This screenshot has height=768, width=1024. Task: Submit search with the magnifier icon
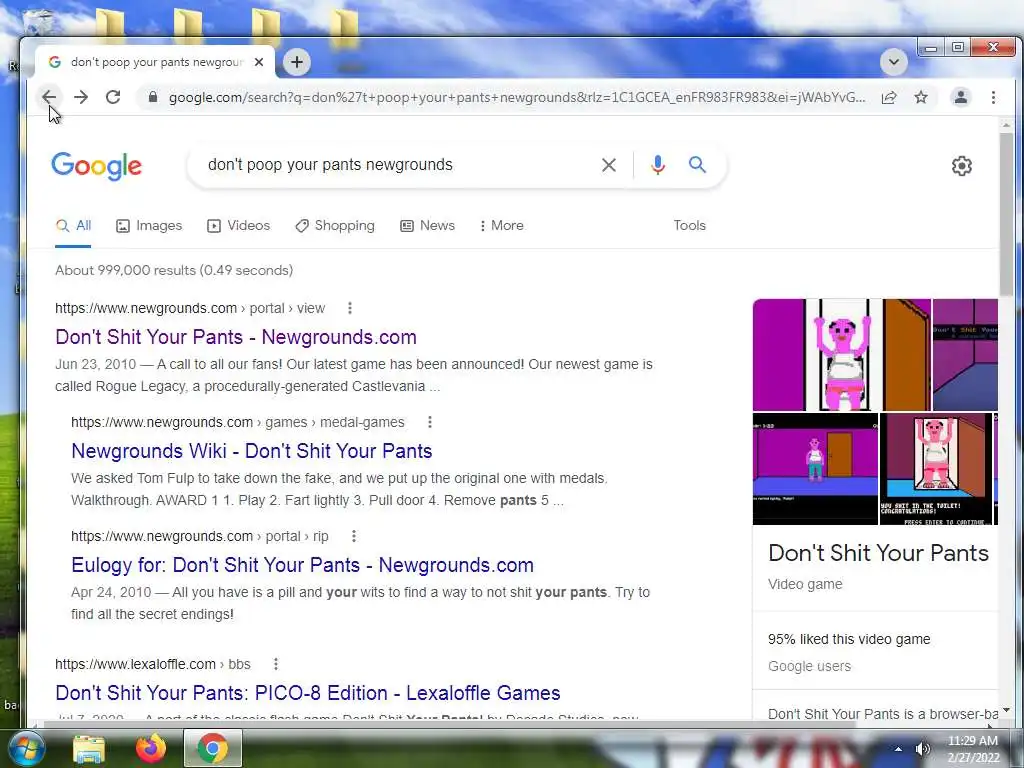pyautogui.click(x=697, y=165)
